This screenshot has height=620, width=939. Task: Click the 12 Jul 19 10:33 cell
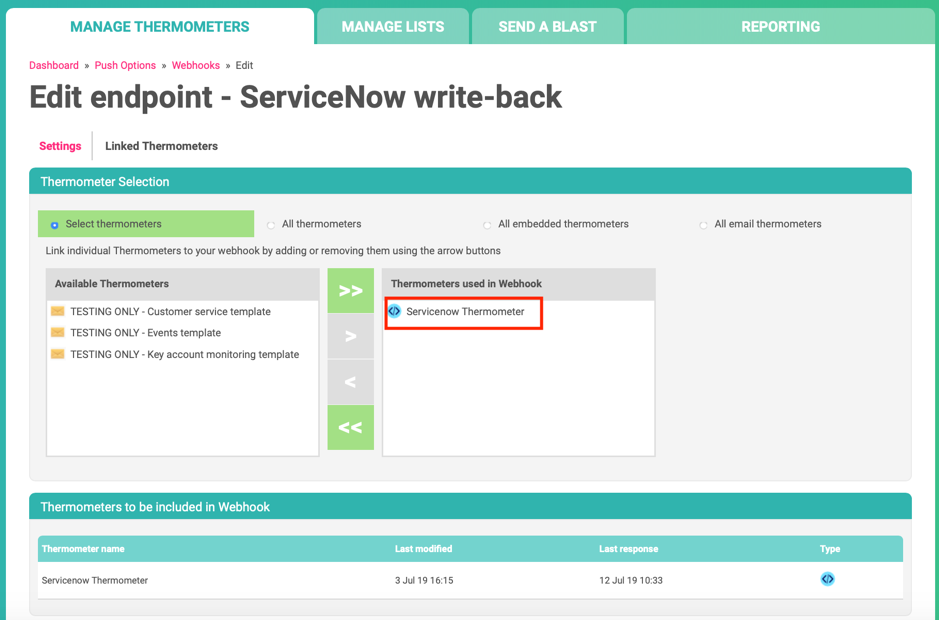coord(631,580)
